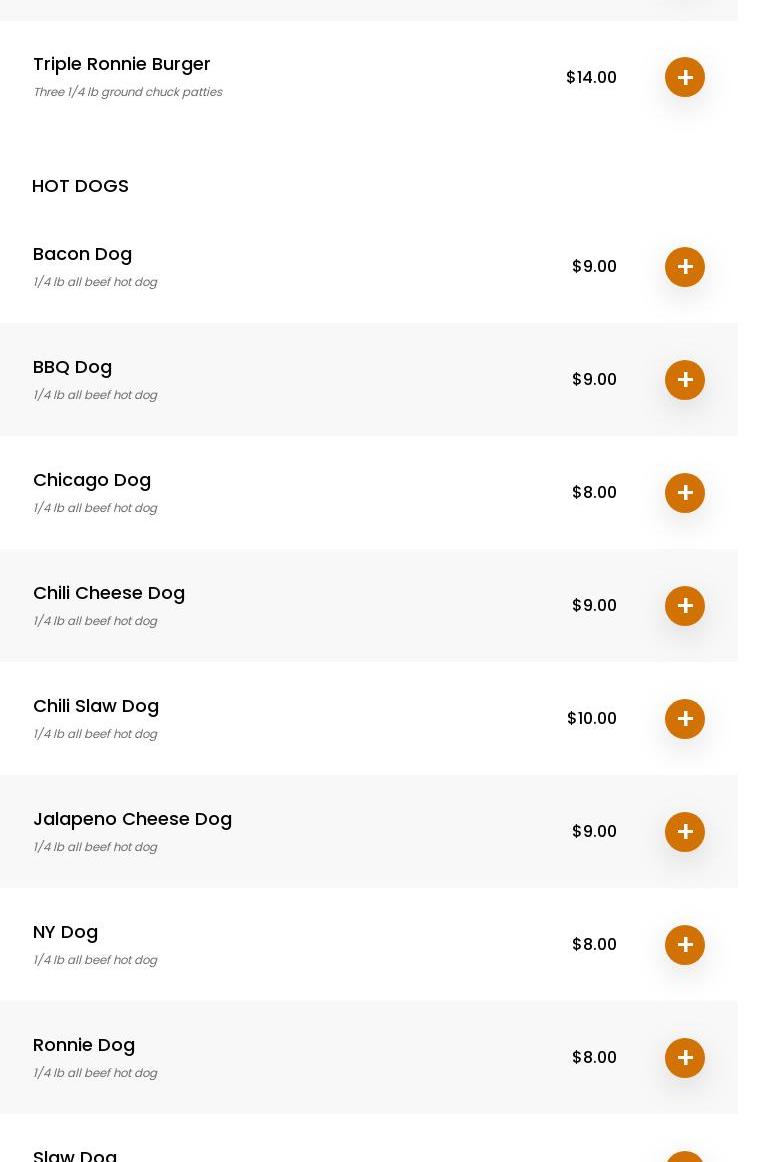Add Triple Ronnie Burger to order
Viewport: 770px width, 1162px height.
pyautogui.click(x=685, y=77)
